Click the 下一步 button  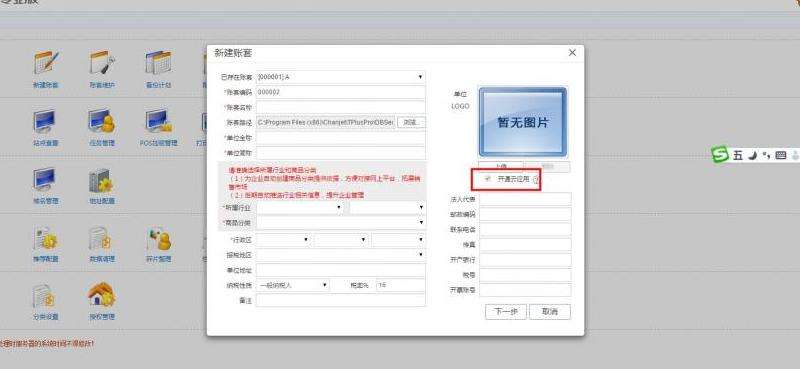[506, 312]
